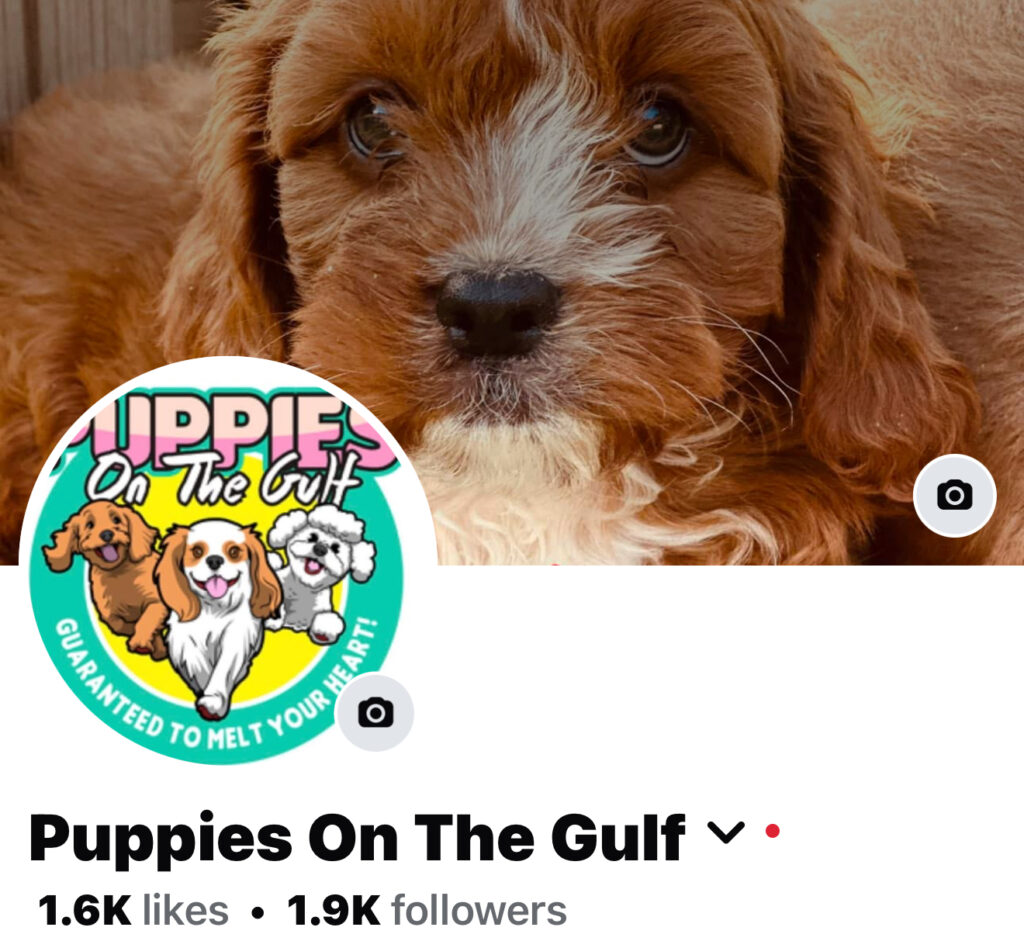Click the puppy's left eye in cover photo
Image resolution: width=1024 pixels, height=948 pixels.
374,127
